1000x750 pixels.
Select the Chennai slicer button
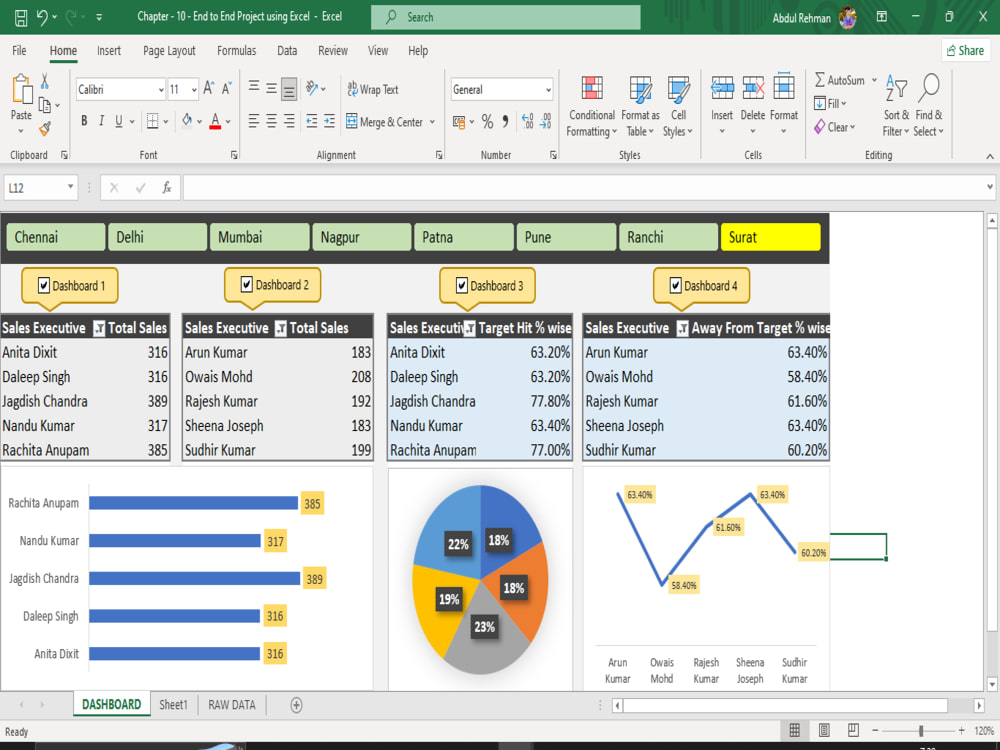coord(56,237)
